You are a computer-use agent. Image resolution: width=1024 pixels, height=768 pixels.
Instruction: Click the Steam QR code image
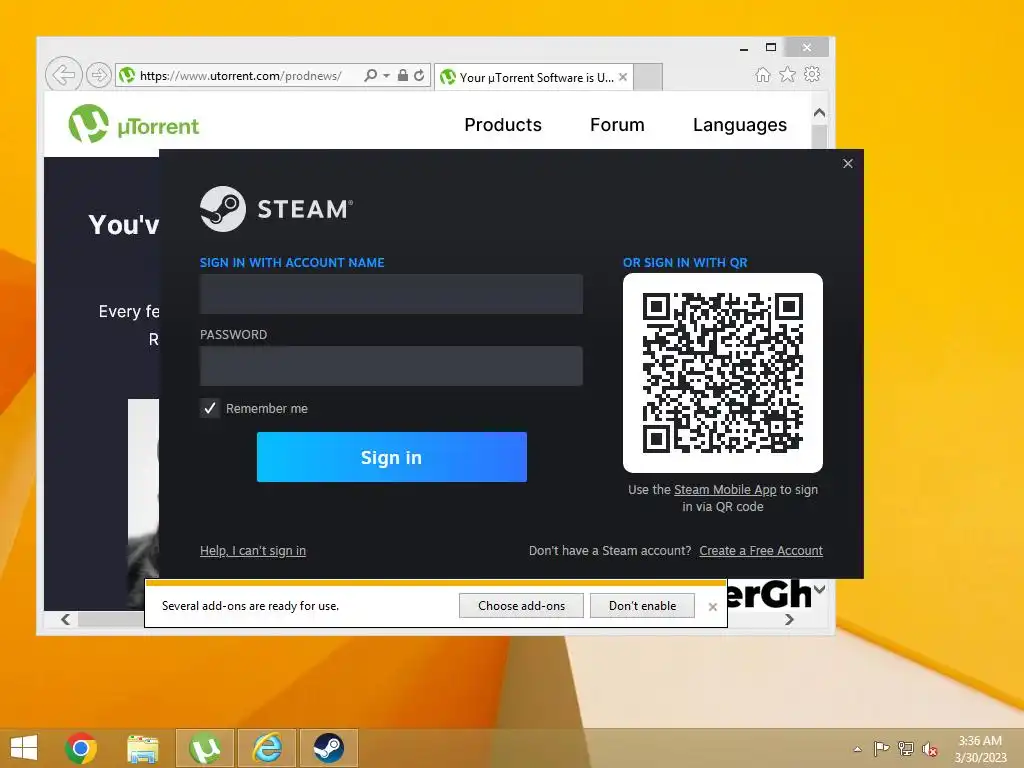tap(723, 373)
